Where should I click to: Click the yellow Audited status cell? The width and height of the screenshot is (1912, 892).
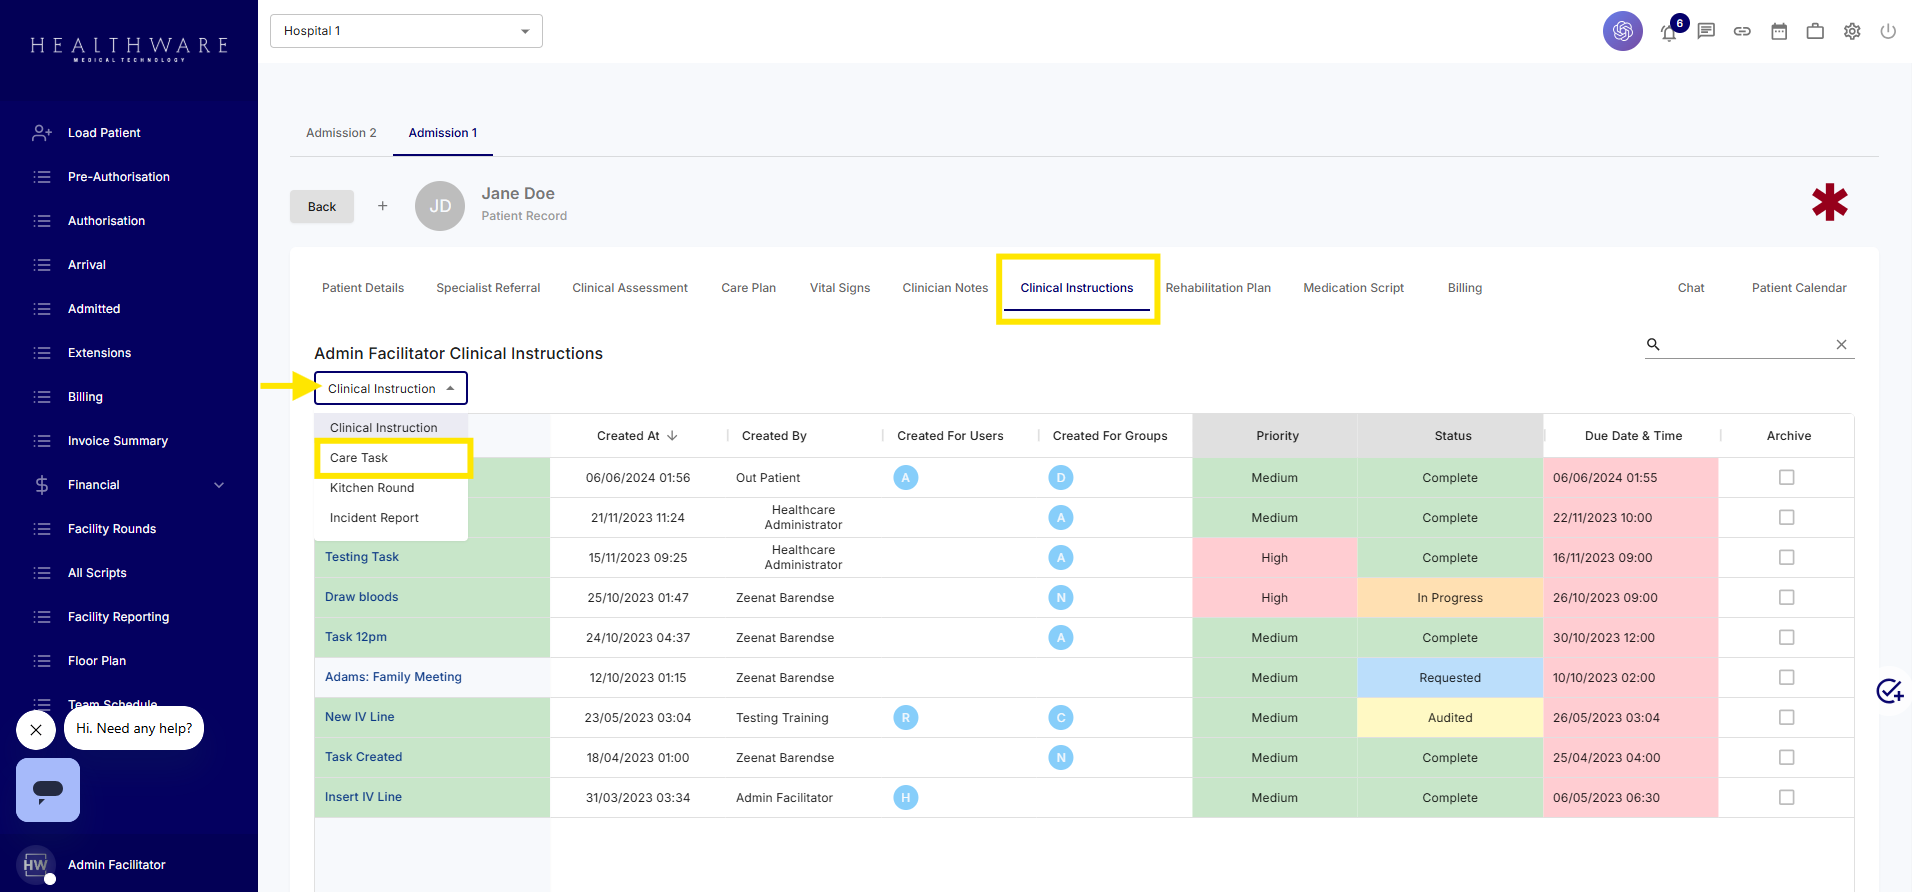(x=1449, y=717)
